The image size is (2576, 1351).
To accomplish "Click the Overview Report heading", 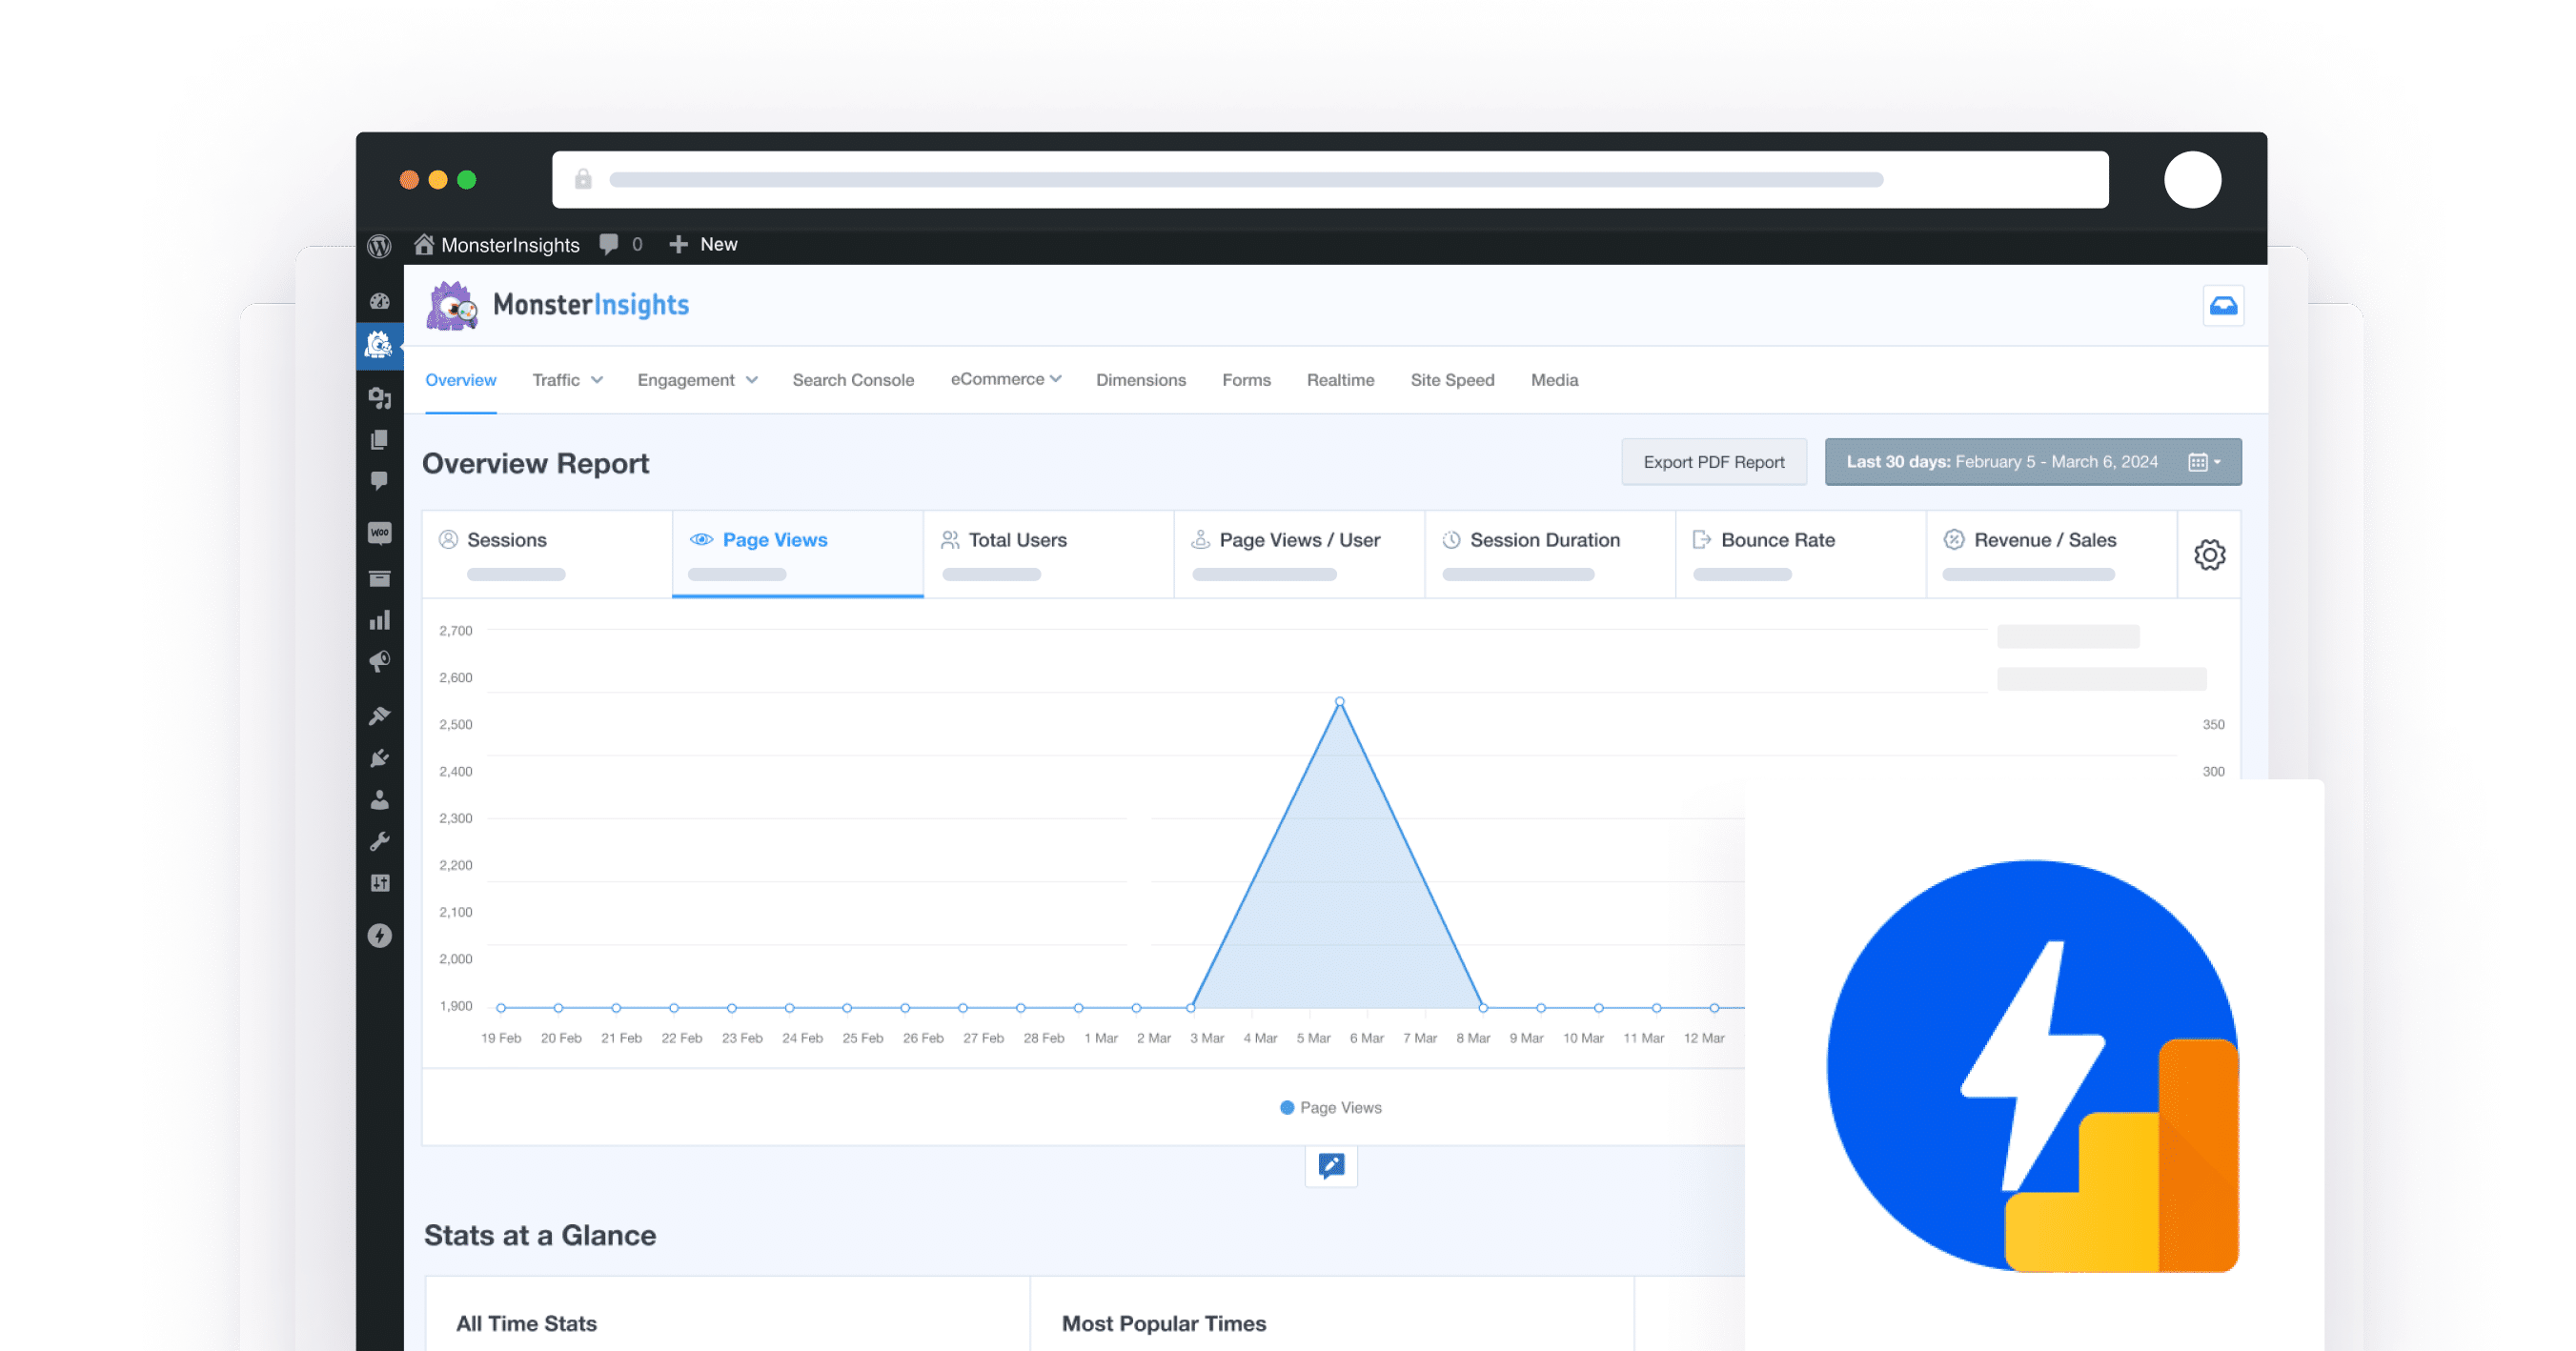I will (x=535, y=464).
